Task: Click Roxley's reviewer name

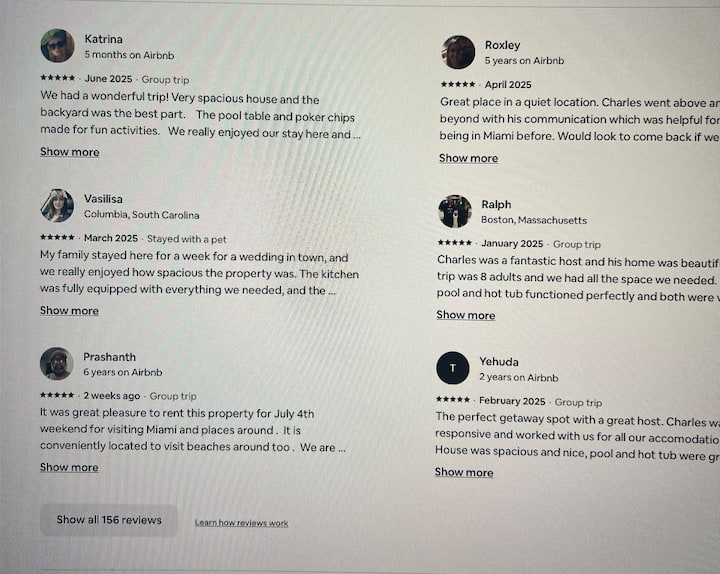Action: (x=502, y=45)
